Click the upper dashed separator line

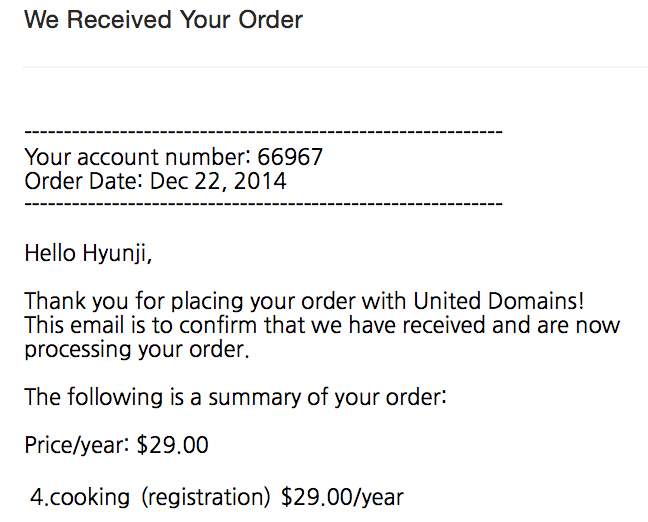click(x=264, y=132)
